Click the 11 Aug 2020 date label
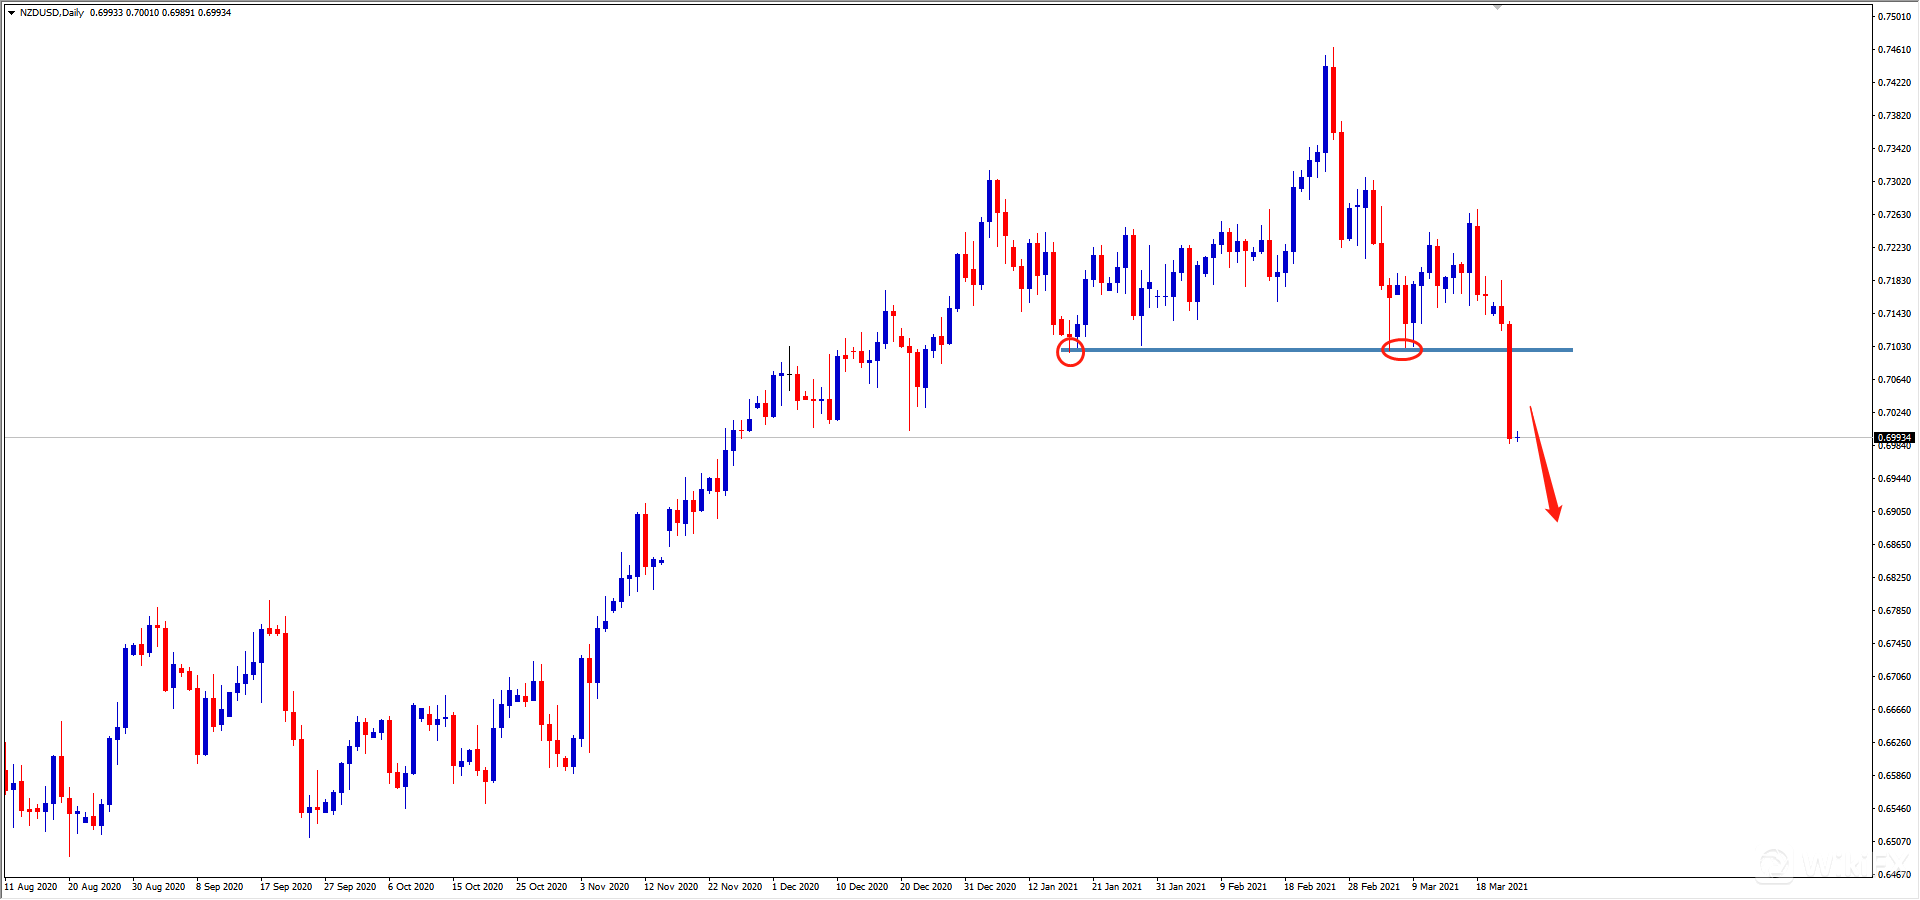The width and height of the screenshot is (1920, 900). pyautogui.click(x=32, y=887)
